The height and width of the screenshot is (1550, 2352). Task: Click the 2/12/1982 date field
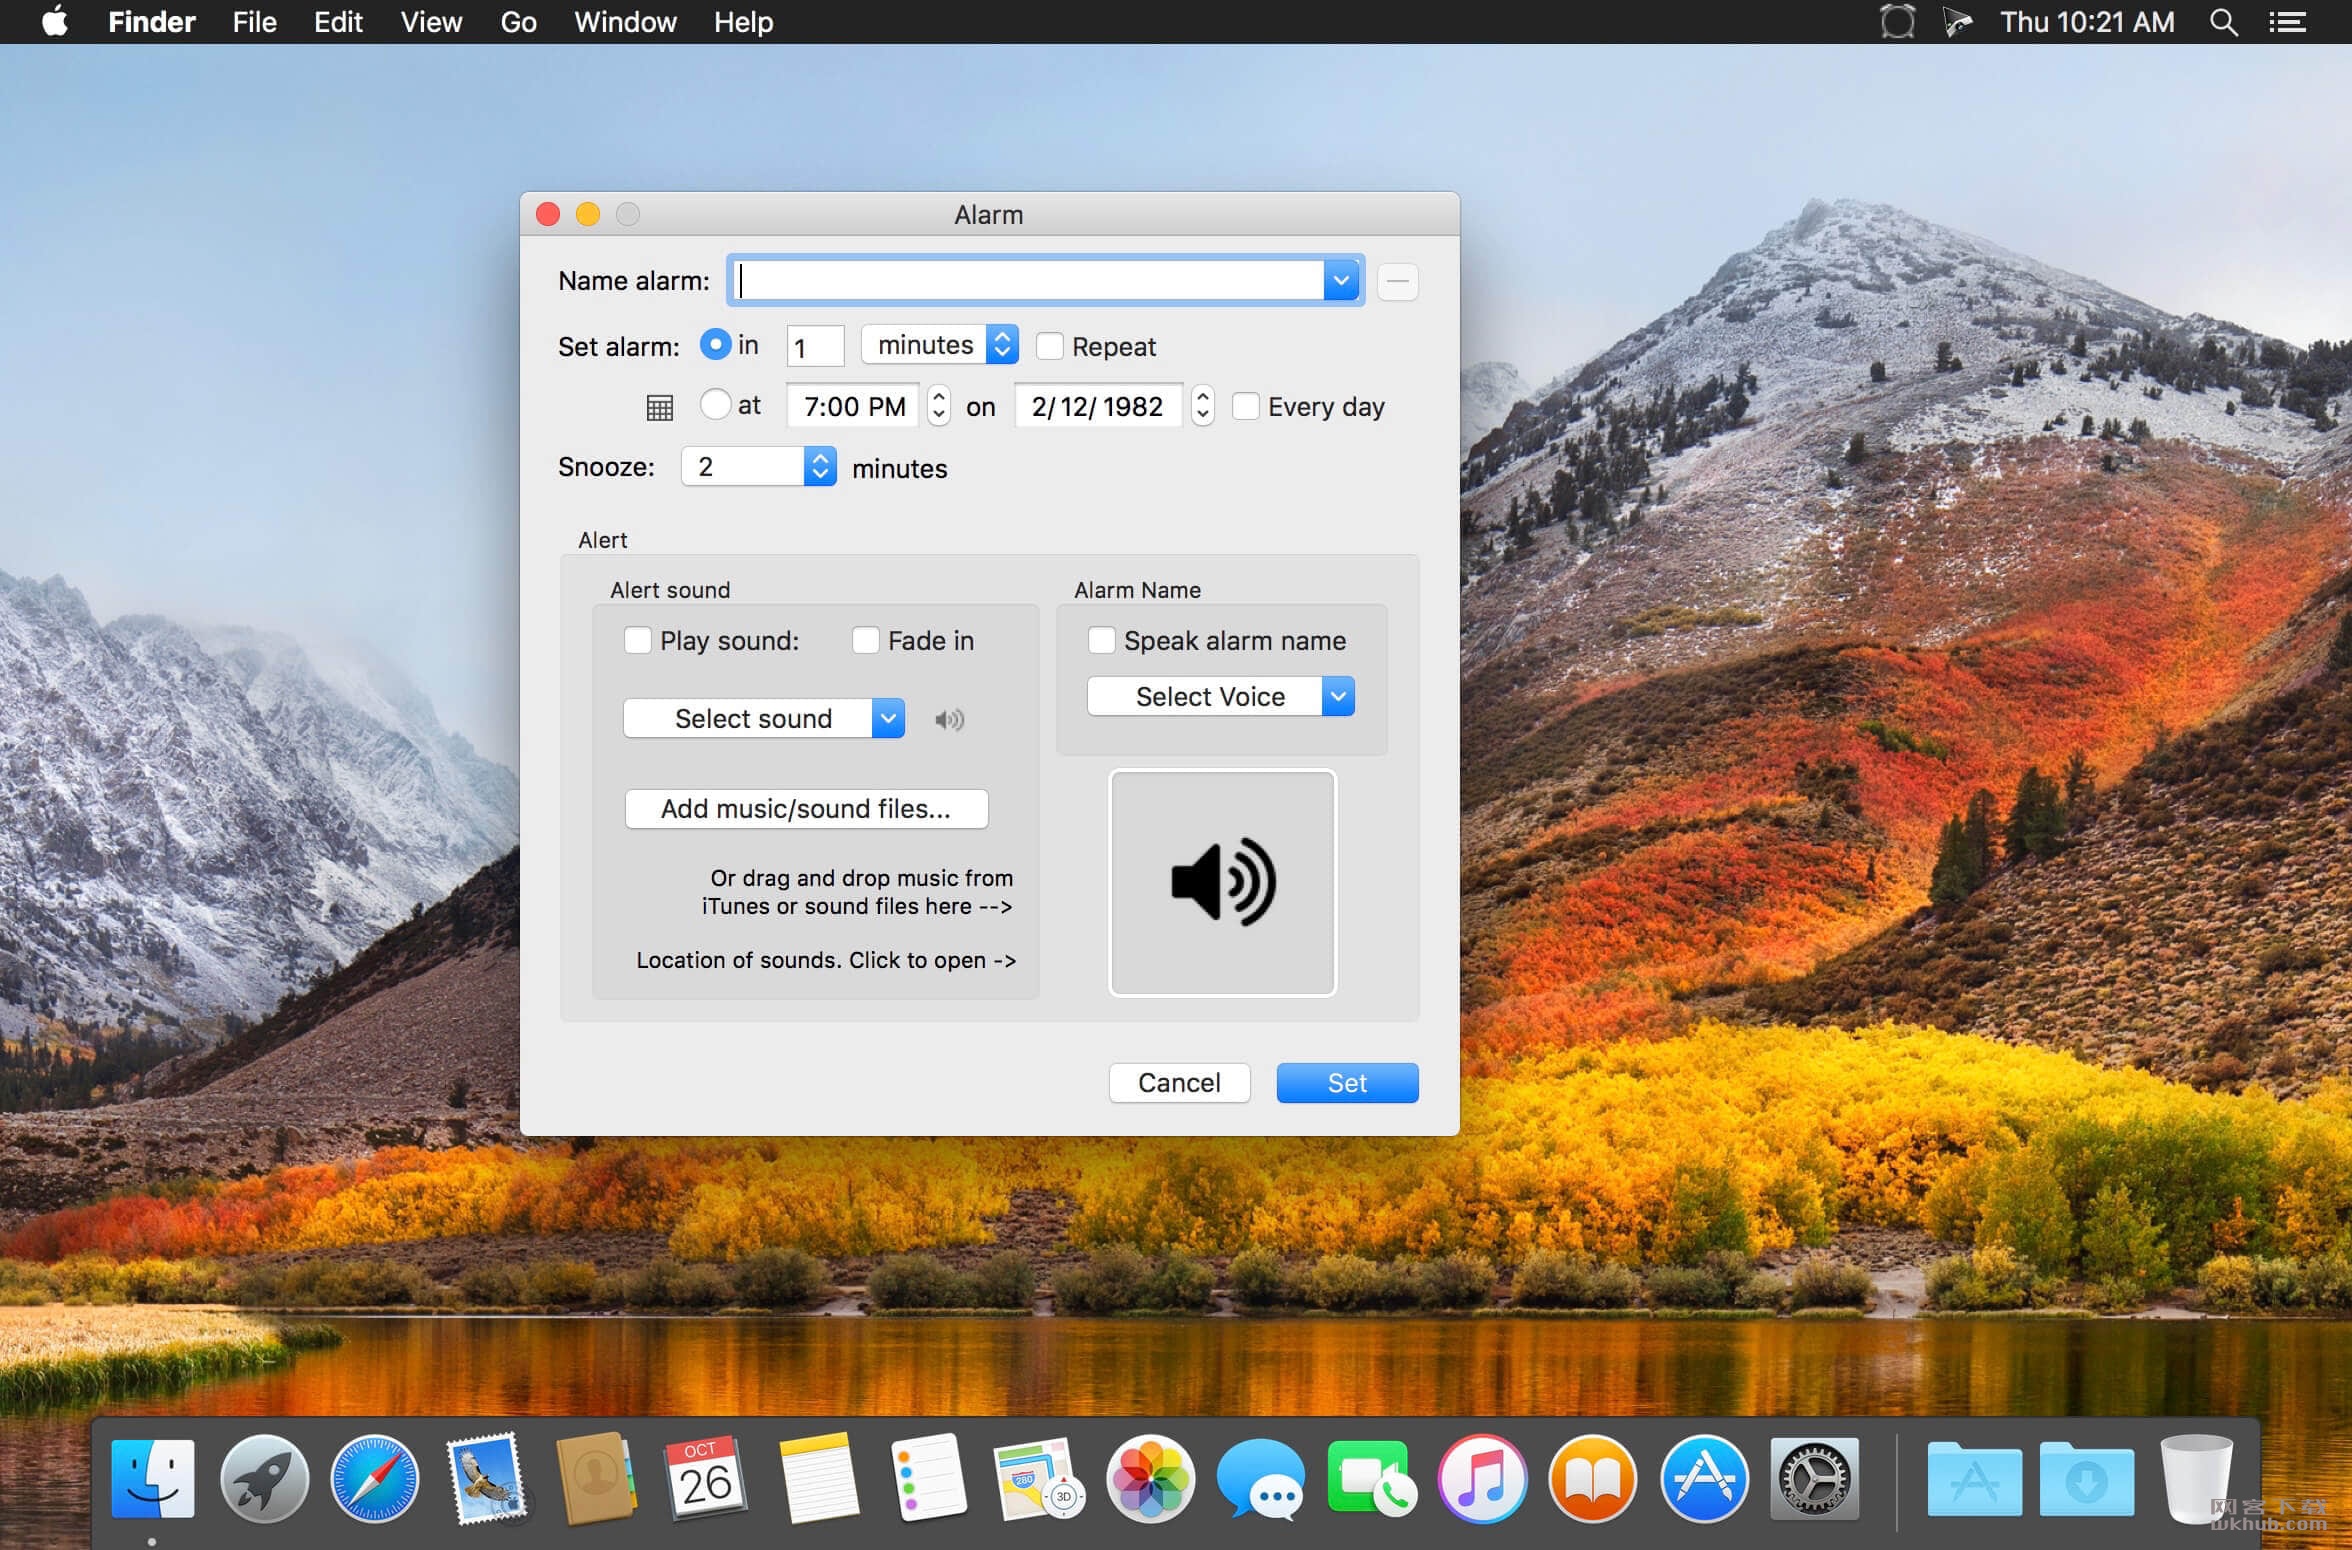click(x=1099, y=406)
